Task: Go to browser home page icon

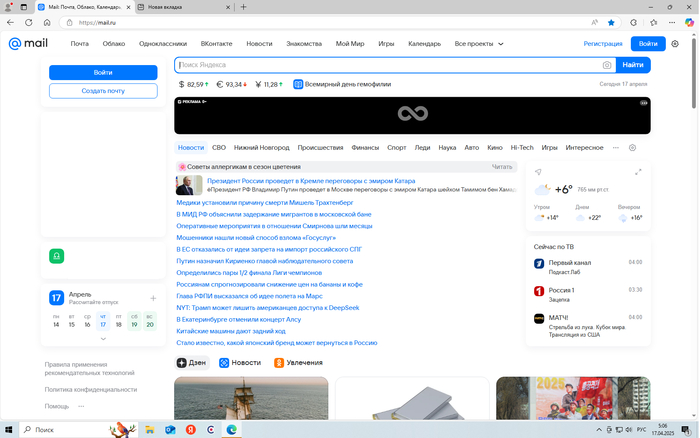Action: [47, 22]
